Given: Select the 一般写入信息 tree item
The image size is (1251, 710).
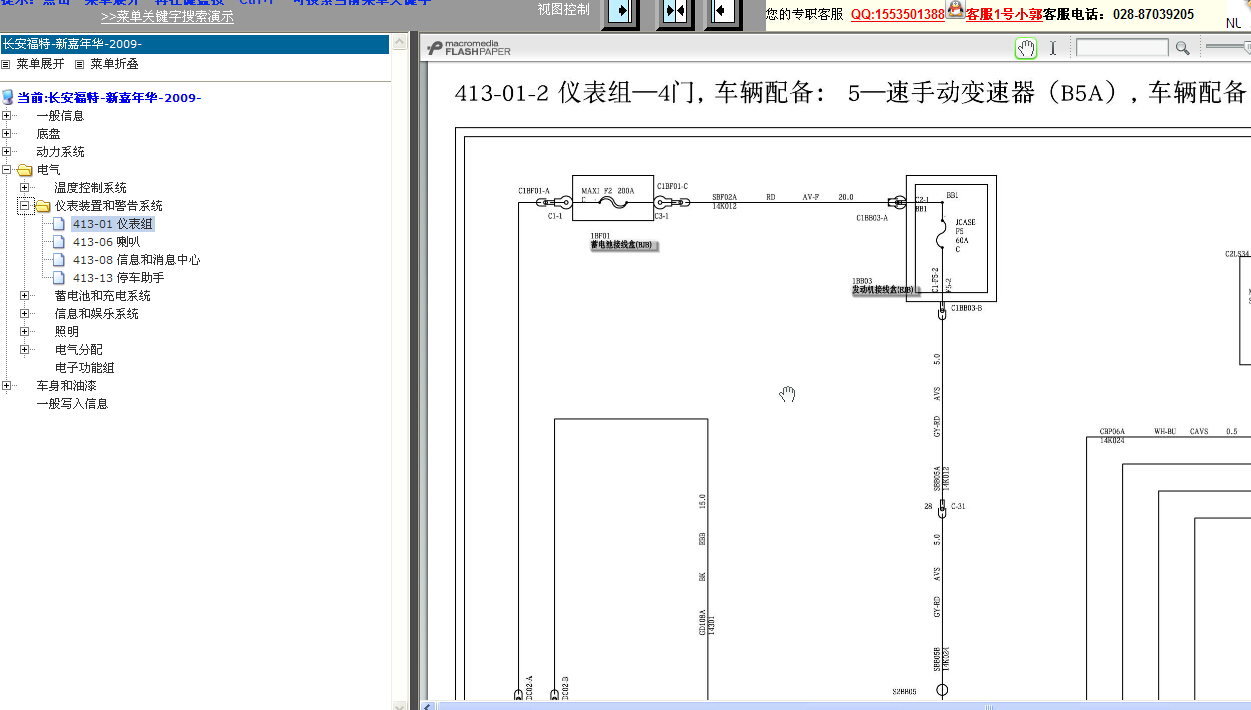Looking at the screenshot, I should [72, 404].
